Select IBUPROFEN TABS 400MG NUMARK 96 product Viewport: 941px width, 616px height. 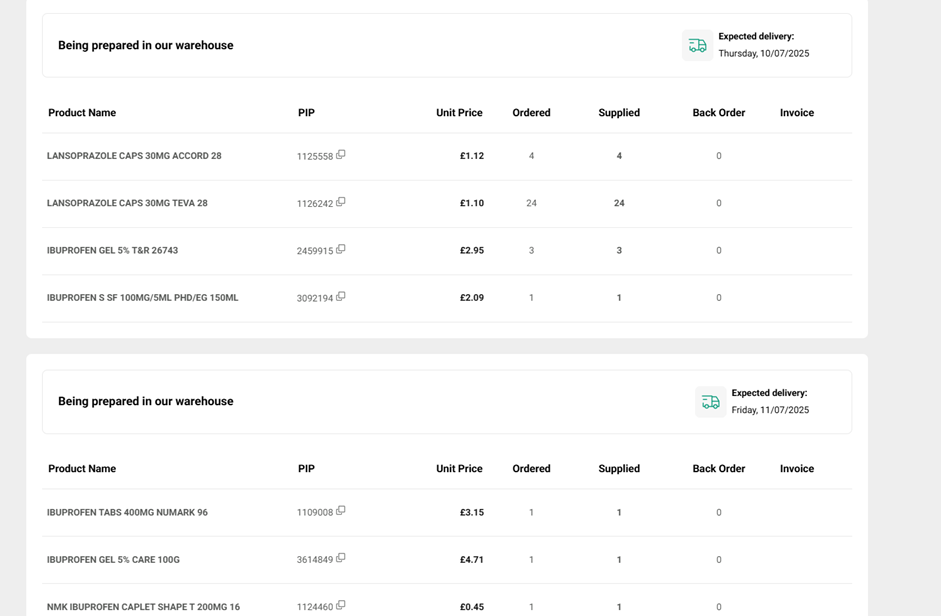(127, 513)
